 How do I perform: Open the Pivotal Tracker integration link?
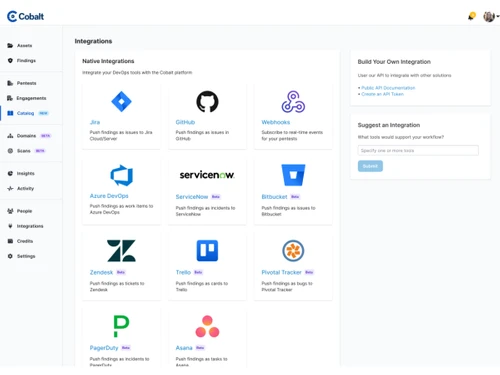[281, 272]
